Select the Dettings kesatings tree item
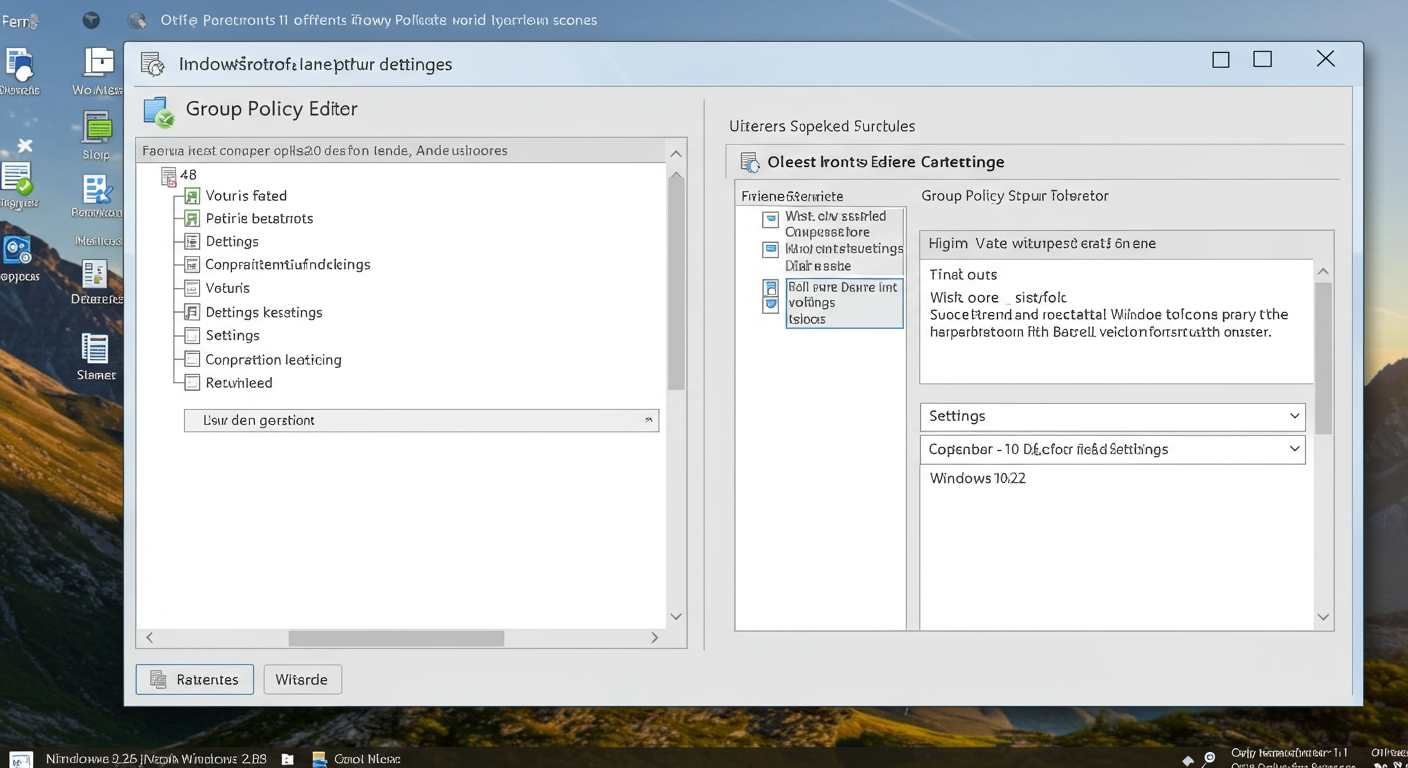The width and height of the screenshot is (1408, 768). point(264,312)
